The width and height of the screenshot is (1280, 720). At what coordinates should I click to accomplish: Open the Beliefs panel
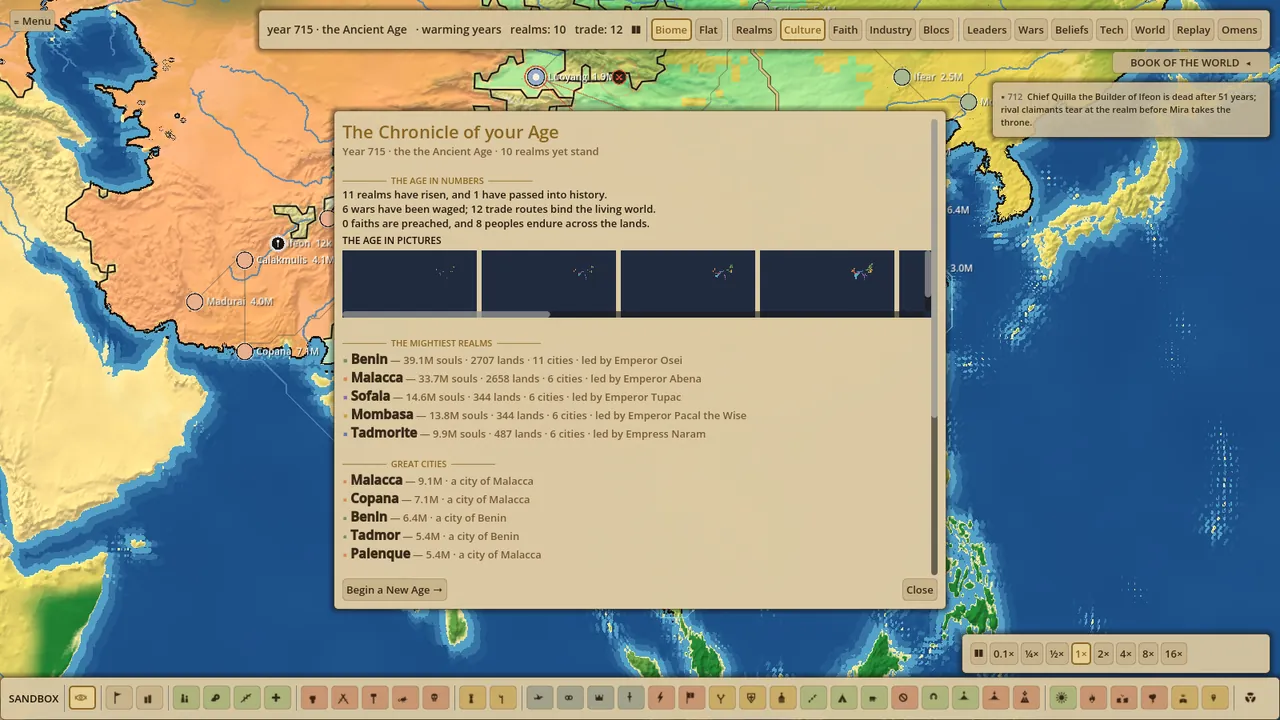tap(1072, 30)
